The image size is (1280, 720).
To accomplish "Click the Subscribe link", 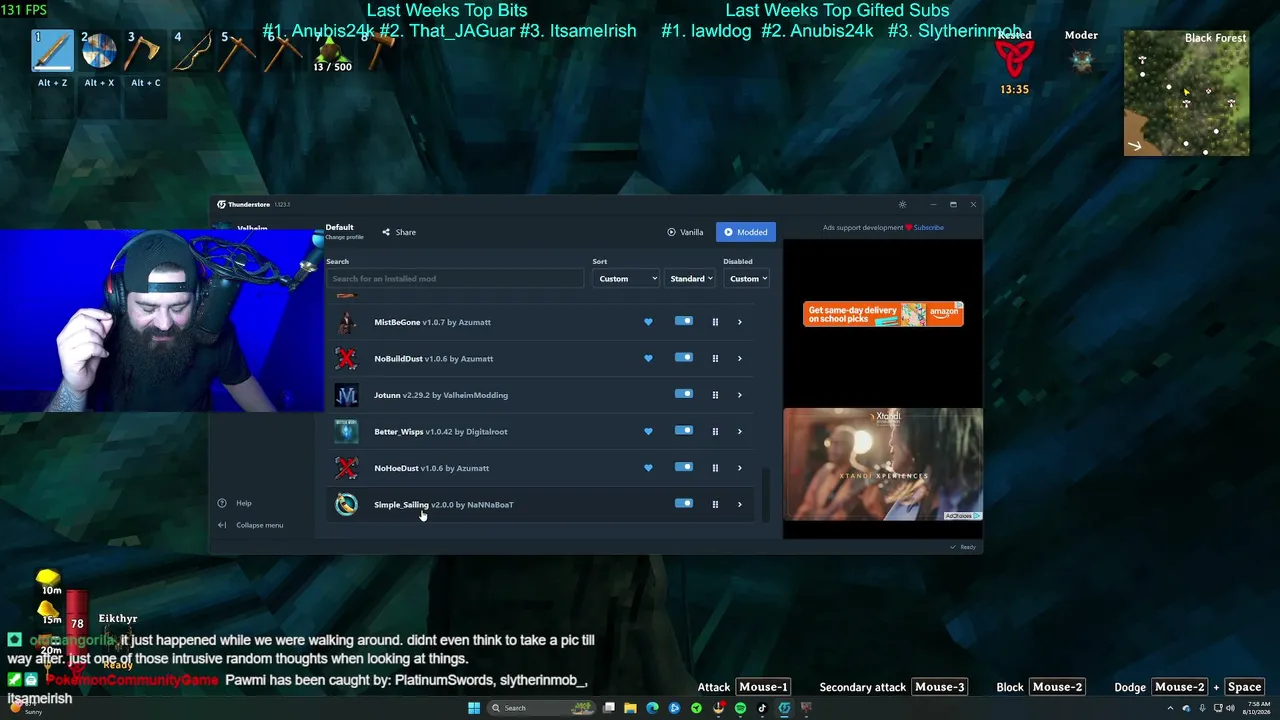I will pos(928,227).
